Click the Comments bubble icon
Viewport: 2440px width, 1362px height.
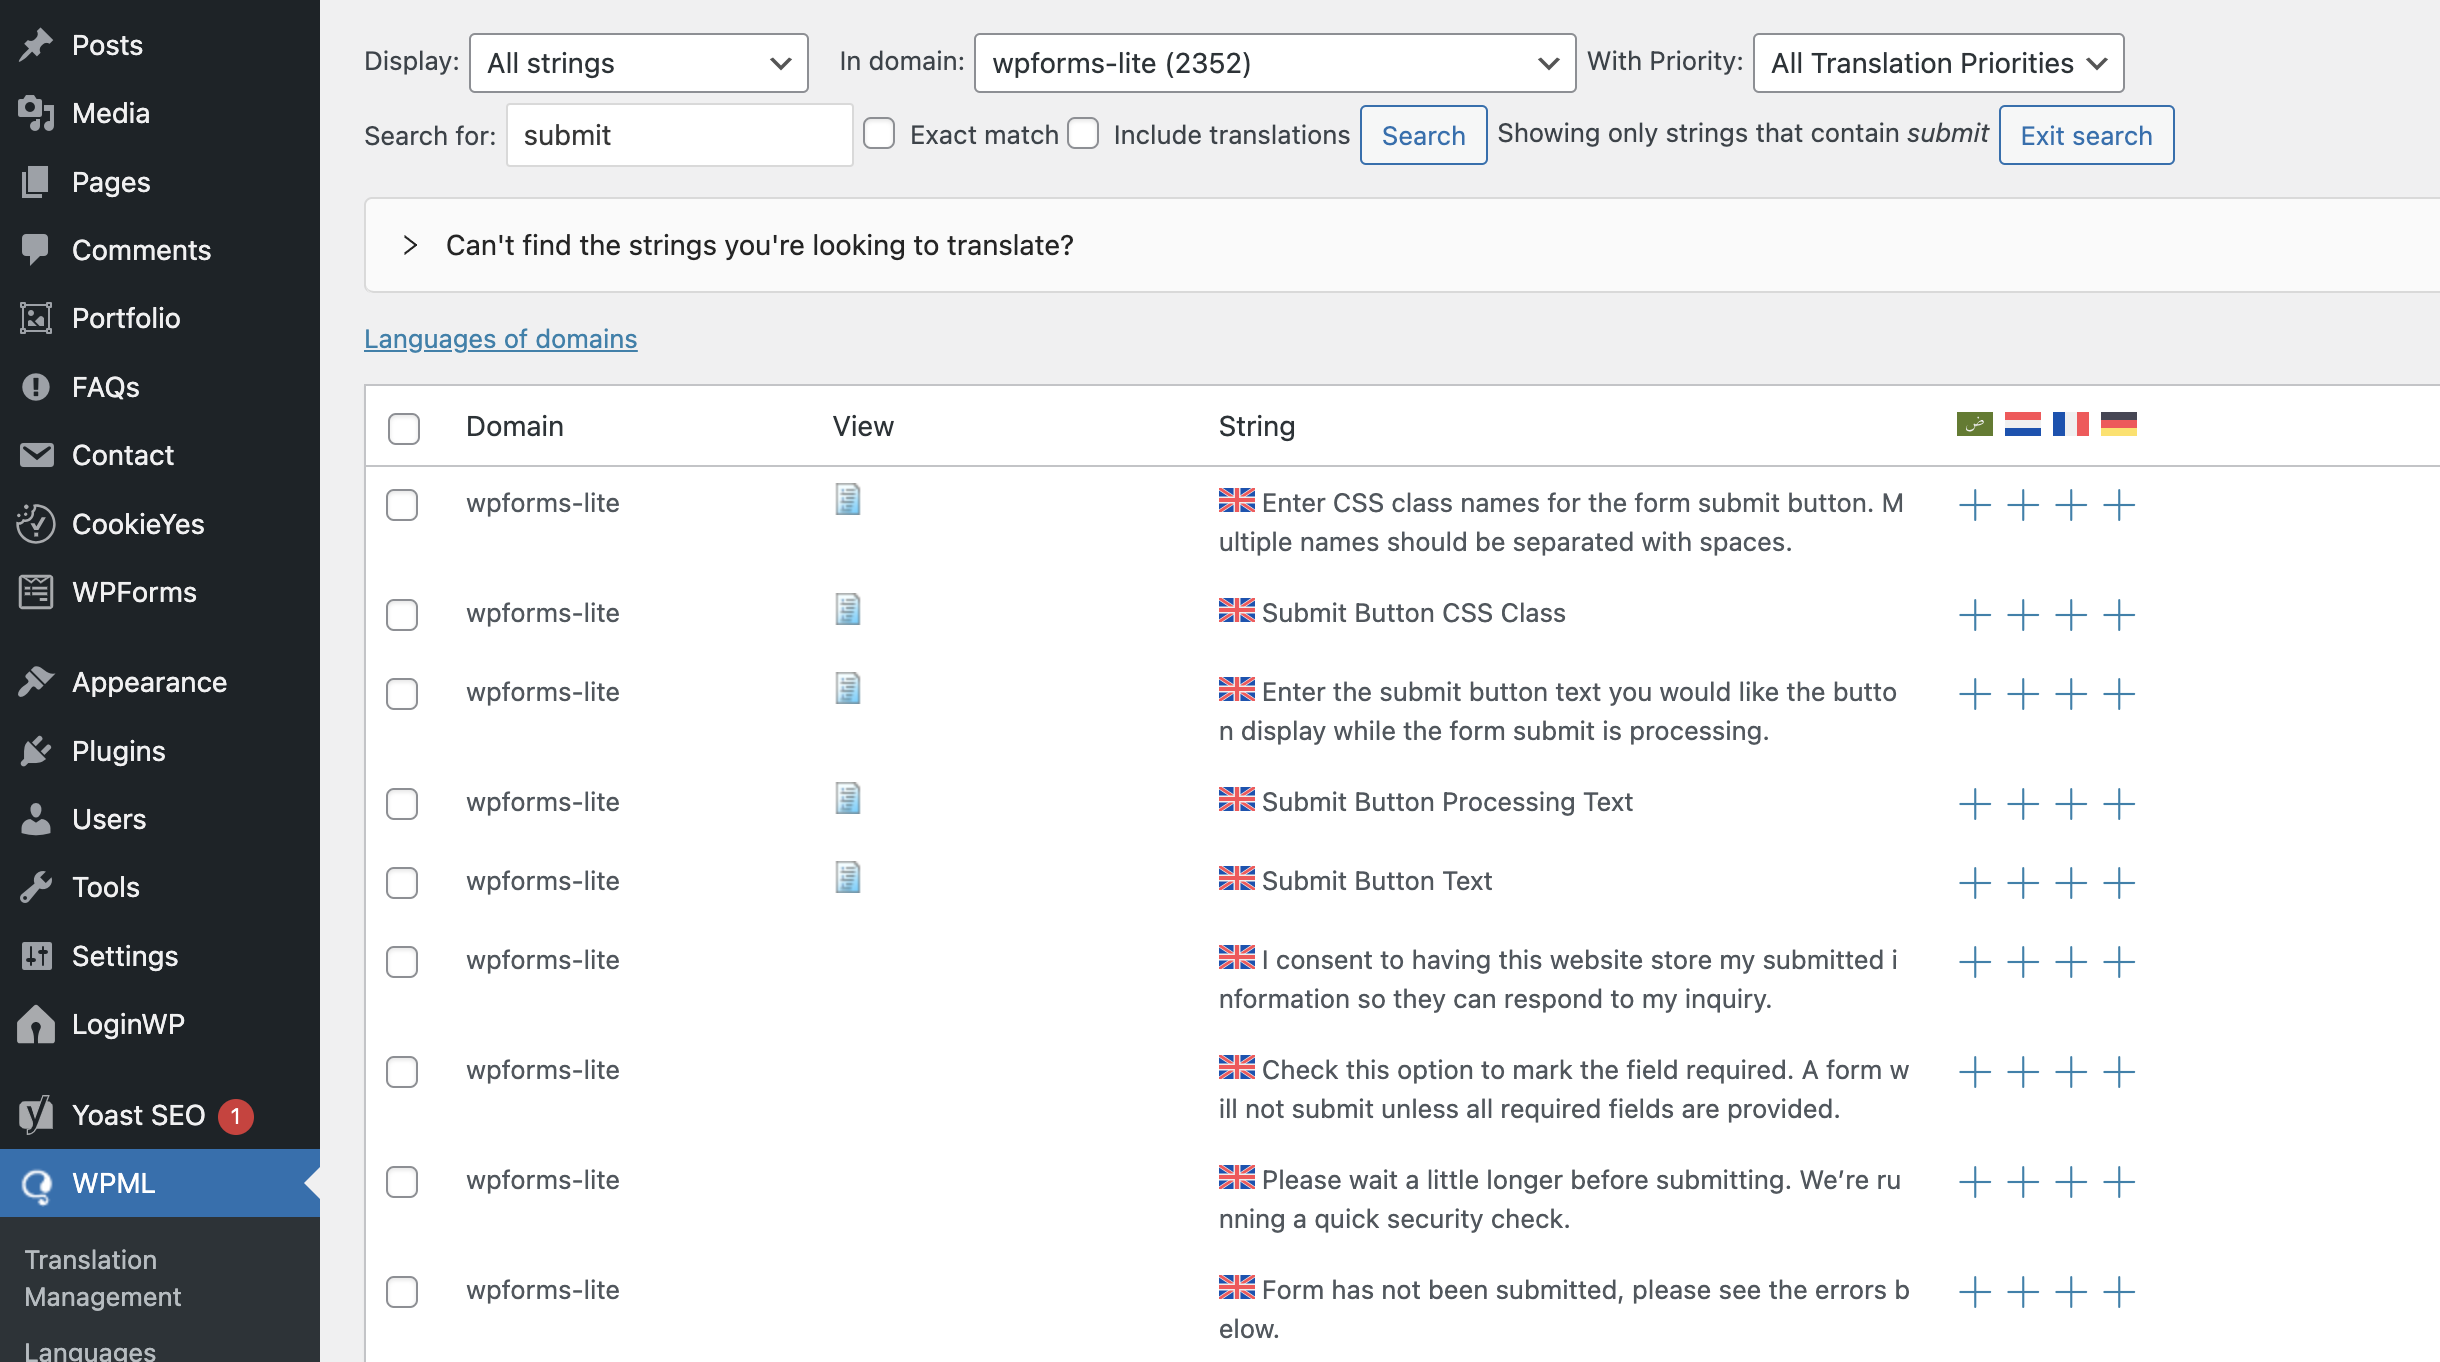point(36,250)
